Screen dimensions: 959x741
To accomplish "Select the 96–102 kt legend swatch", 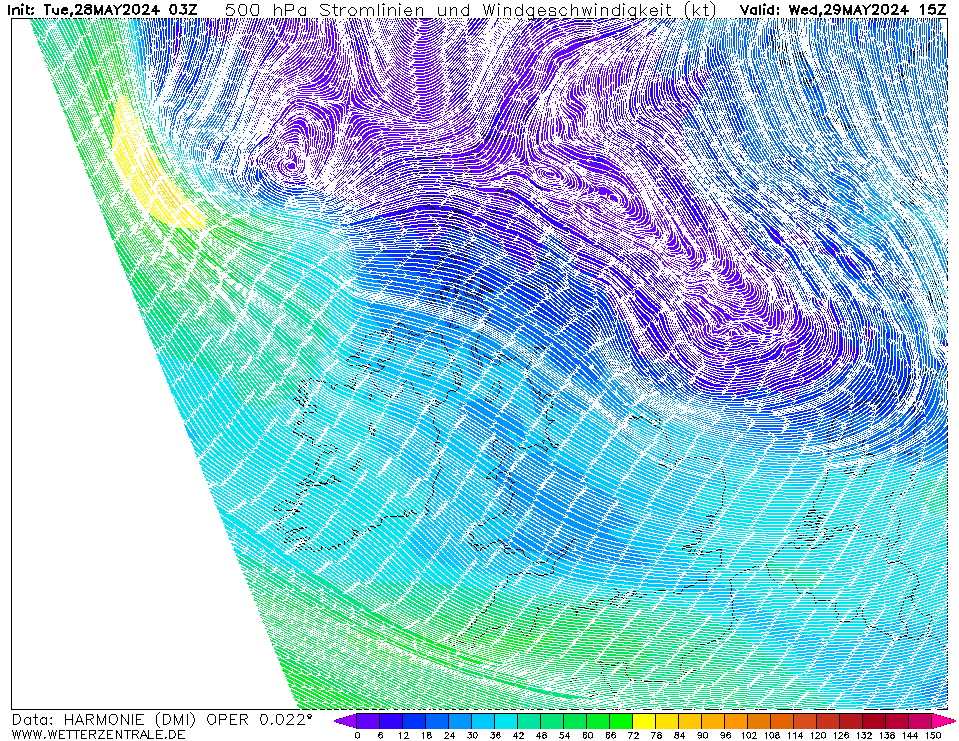I will pos(736,721).
